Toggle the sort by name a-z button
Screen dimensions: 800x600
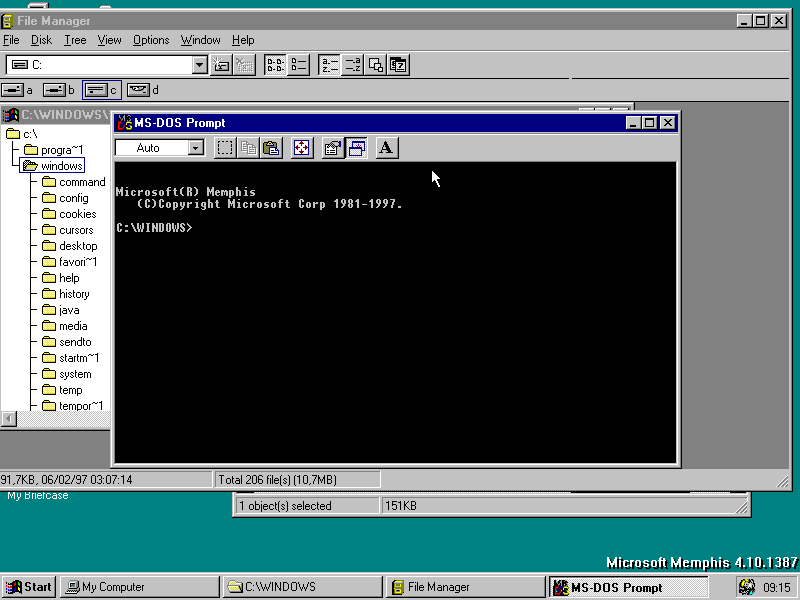point(329,65)
